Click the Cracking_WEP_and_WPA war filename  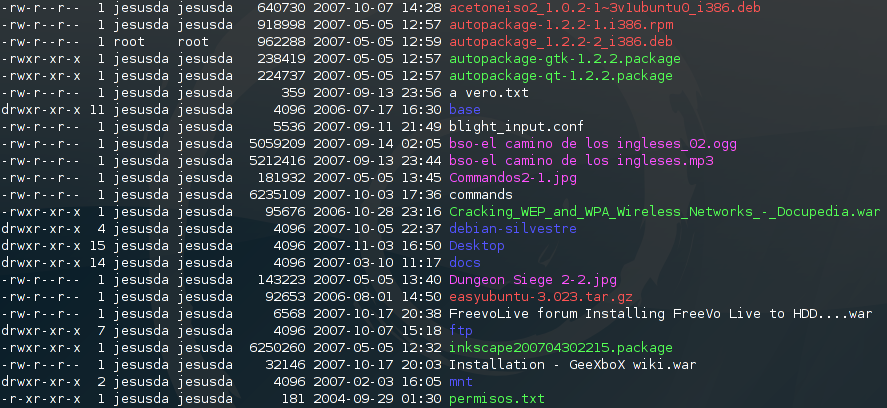pyautogui.click(x=664, y=211)
